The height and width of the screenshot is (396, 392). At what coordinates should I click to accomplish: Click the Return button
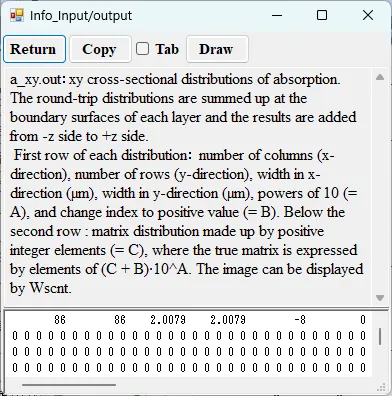click(x=34, y=49)
